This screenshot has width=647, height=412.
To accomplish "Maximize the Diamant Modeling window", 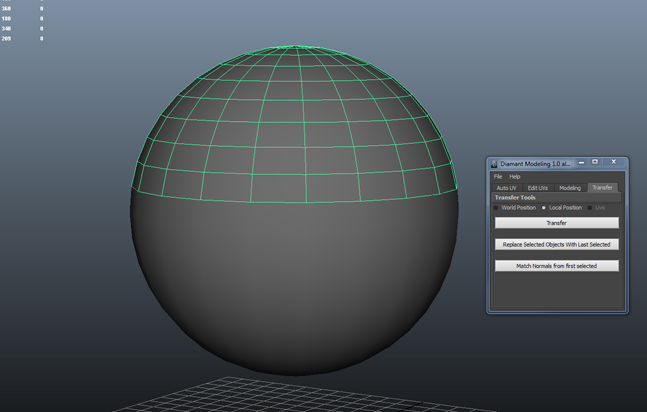I will (x=595, y=163).
